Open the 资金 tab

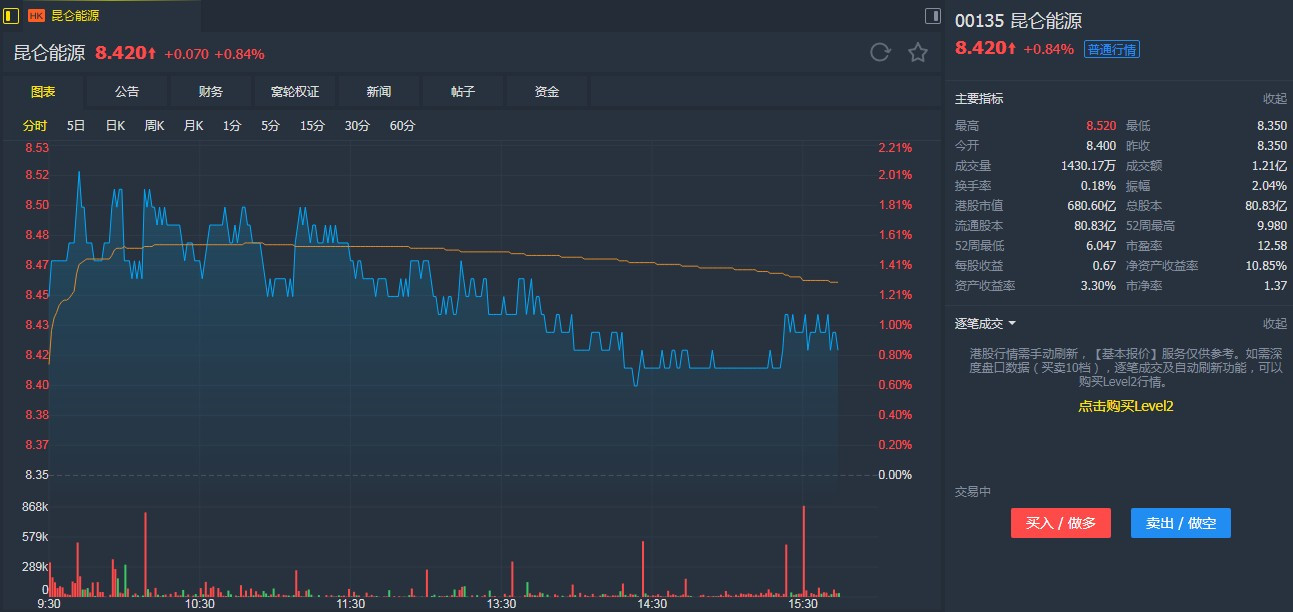click(x=547, y=91)
